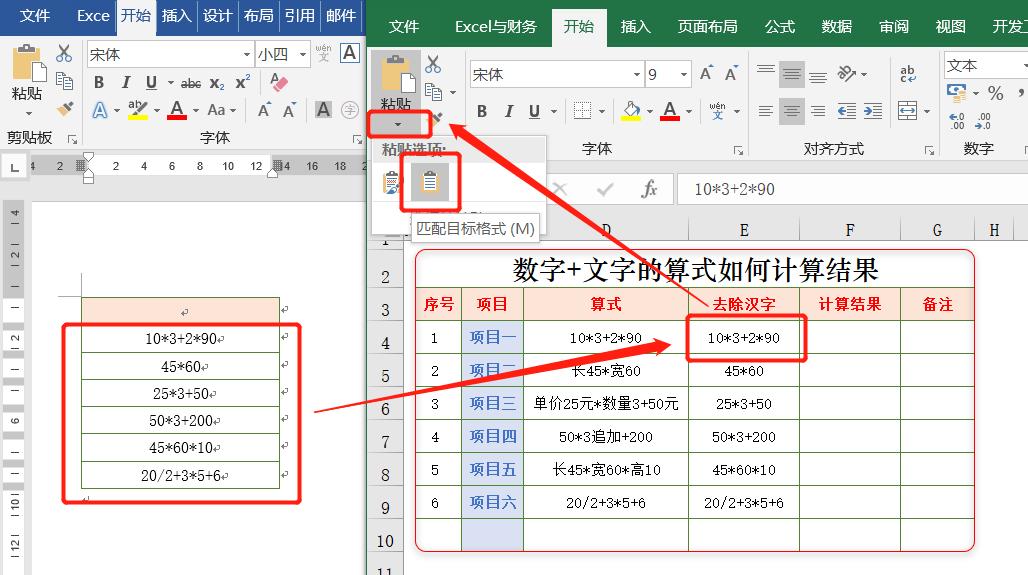Open the Excel font size dropdown showing 9
The image size is (1028, 575).
point(684,75)
